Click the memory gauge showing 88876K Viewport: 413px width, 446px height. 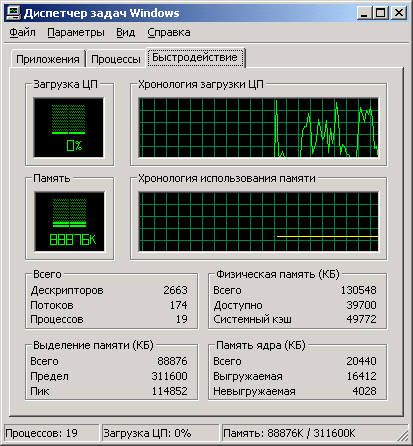point(69,222)
